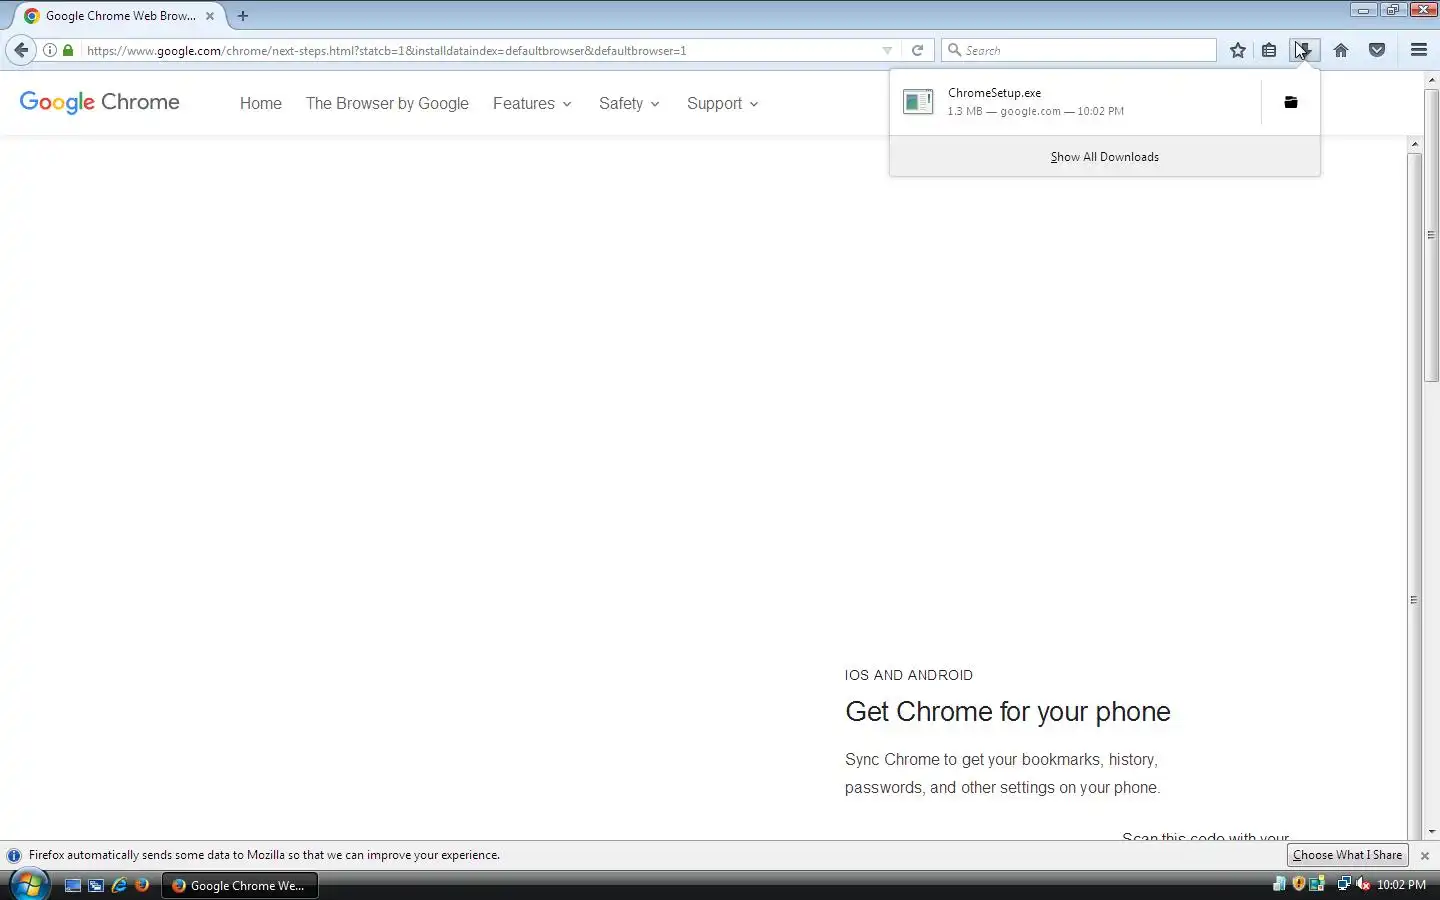Click ChromeSetup.exe download entry name
Screen dimensions: 1440x900
point(994,93)
